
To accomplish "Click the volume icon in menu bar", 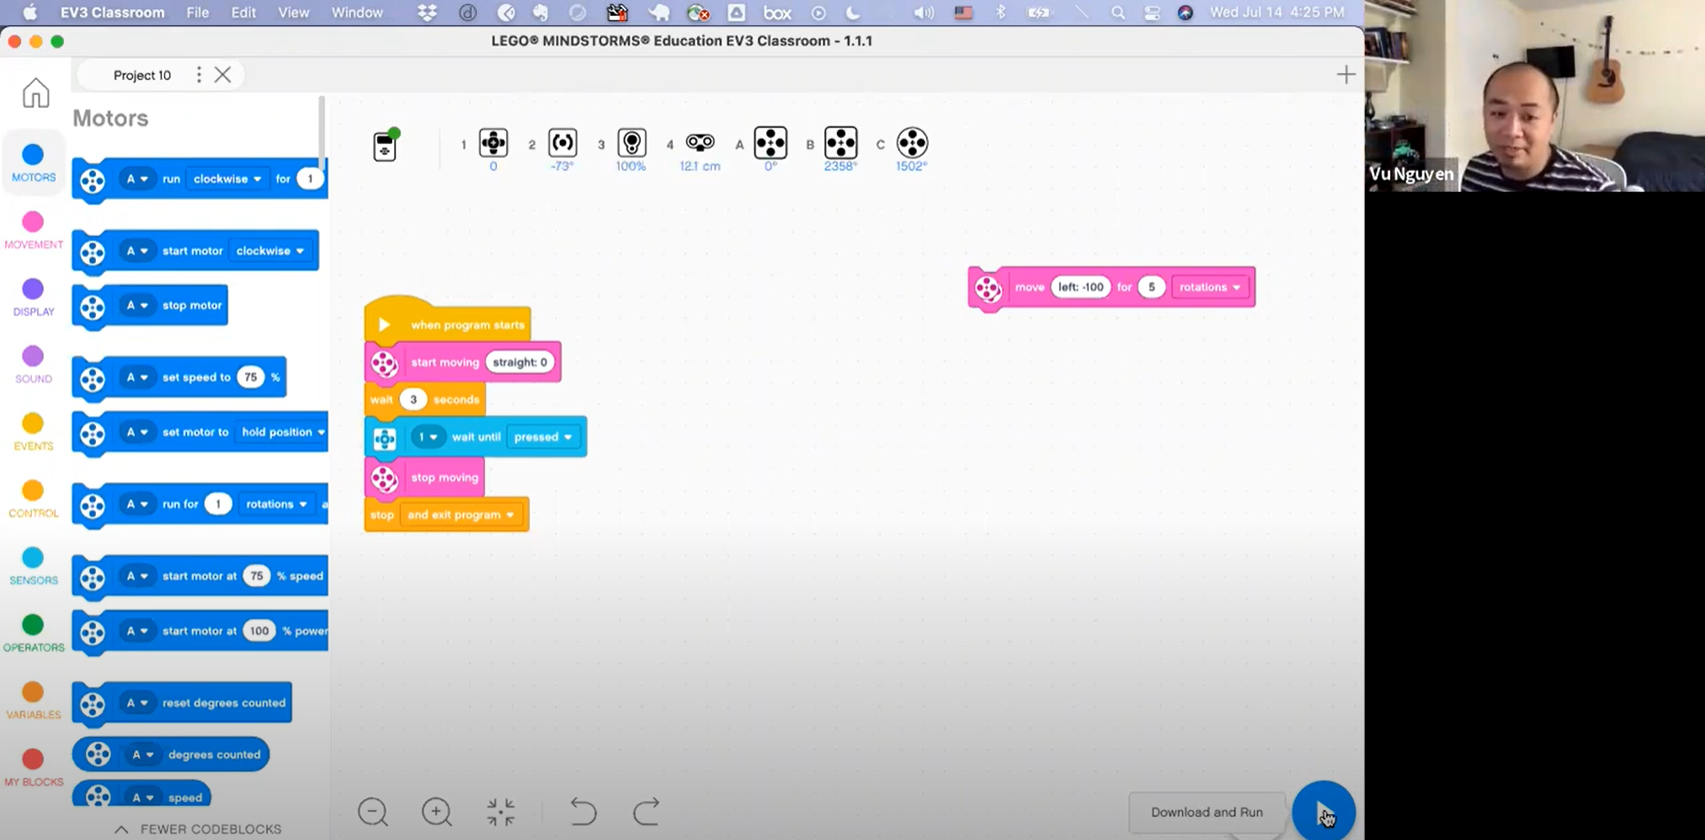I will coord(923,12).
